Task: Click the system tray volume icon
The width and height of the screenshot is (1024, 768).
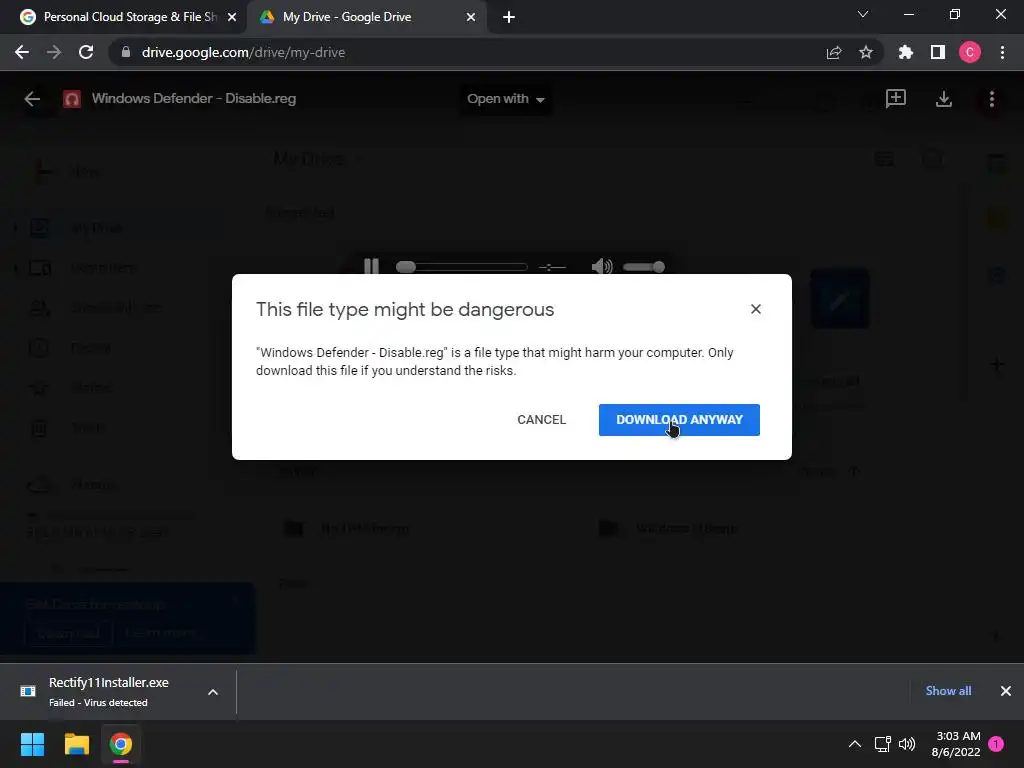Action: (906, 744)
